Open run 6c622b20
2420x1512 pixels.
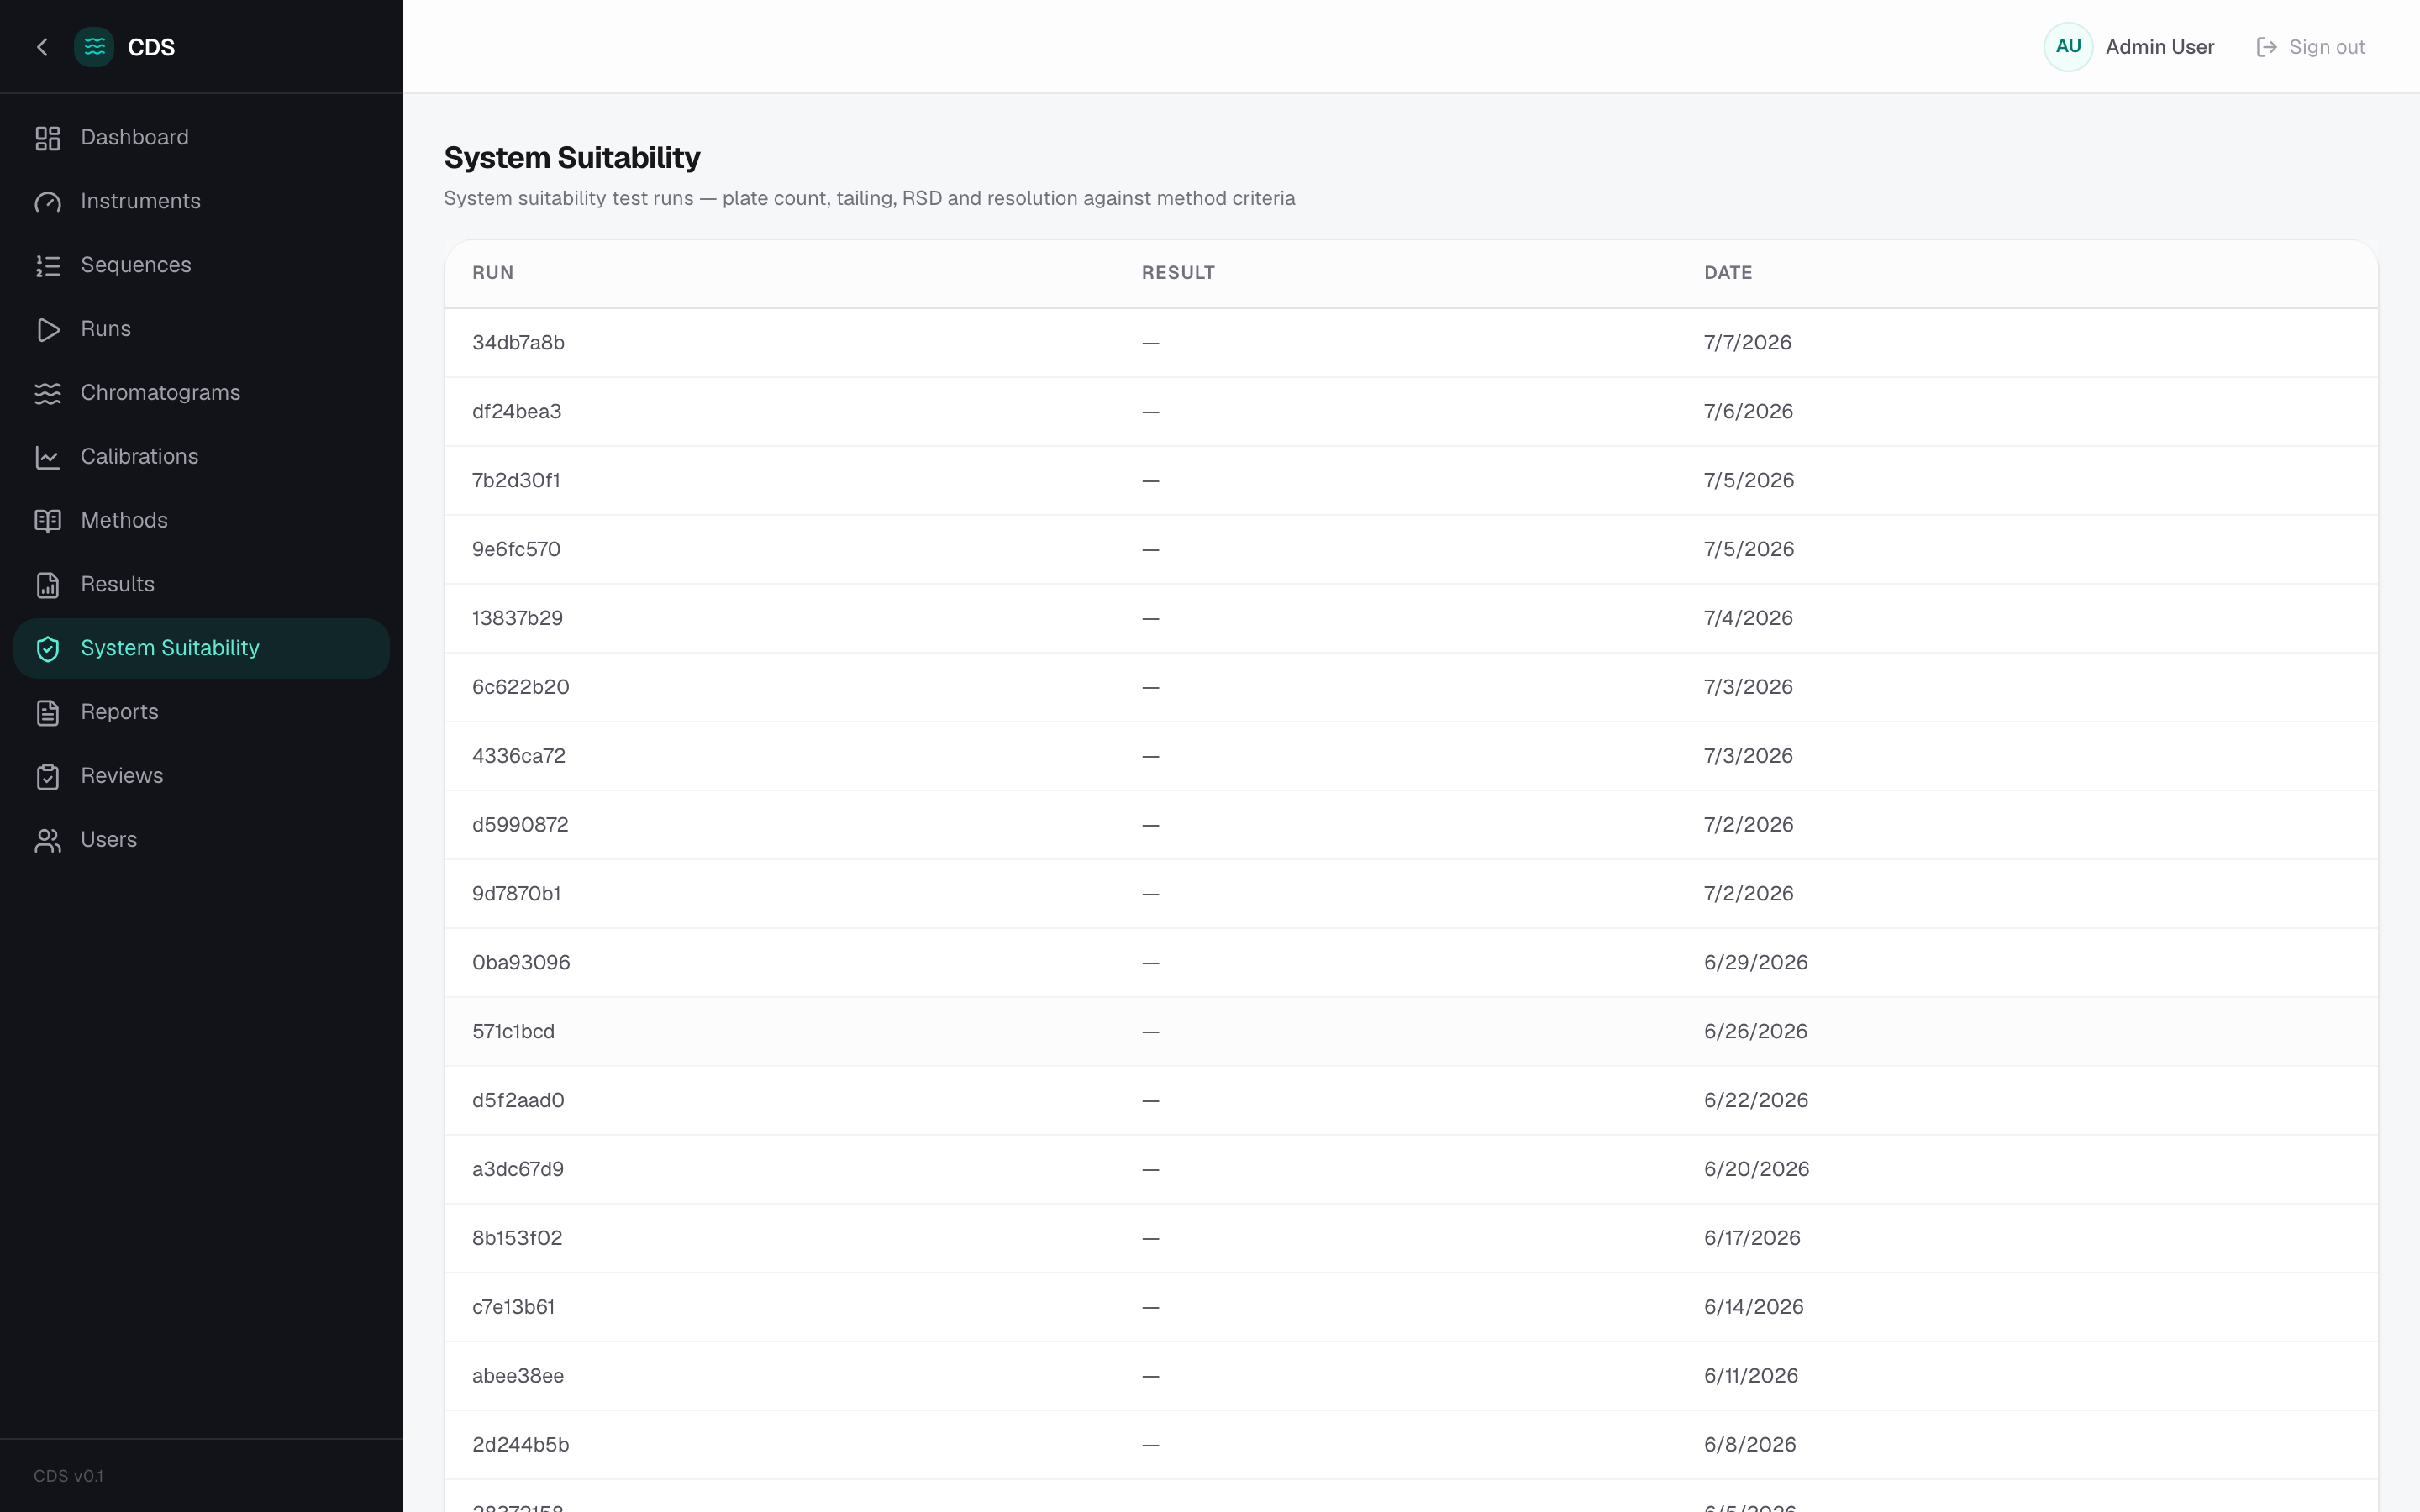[x=1411, y=688]
